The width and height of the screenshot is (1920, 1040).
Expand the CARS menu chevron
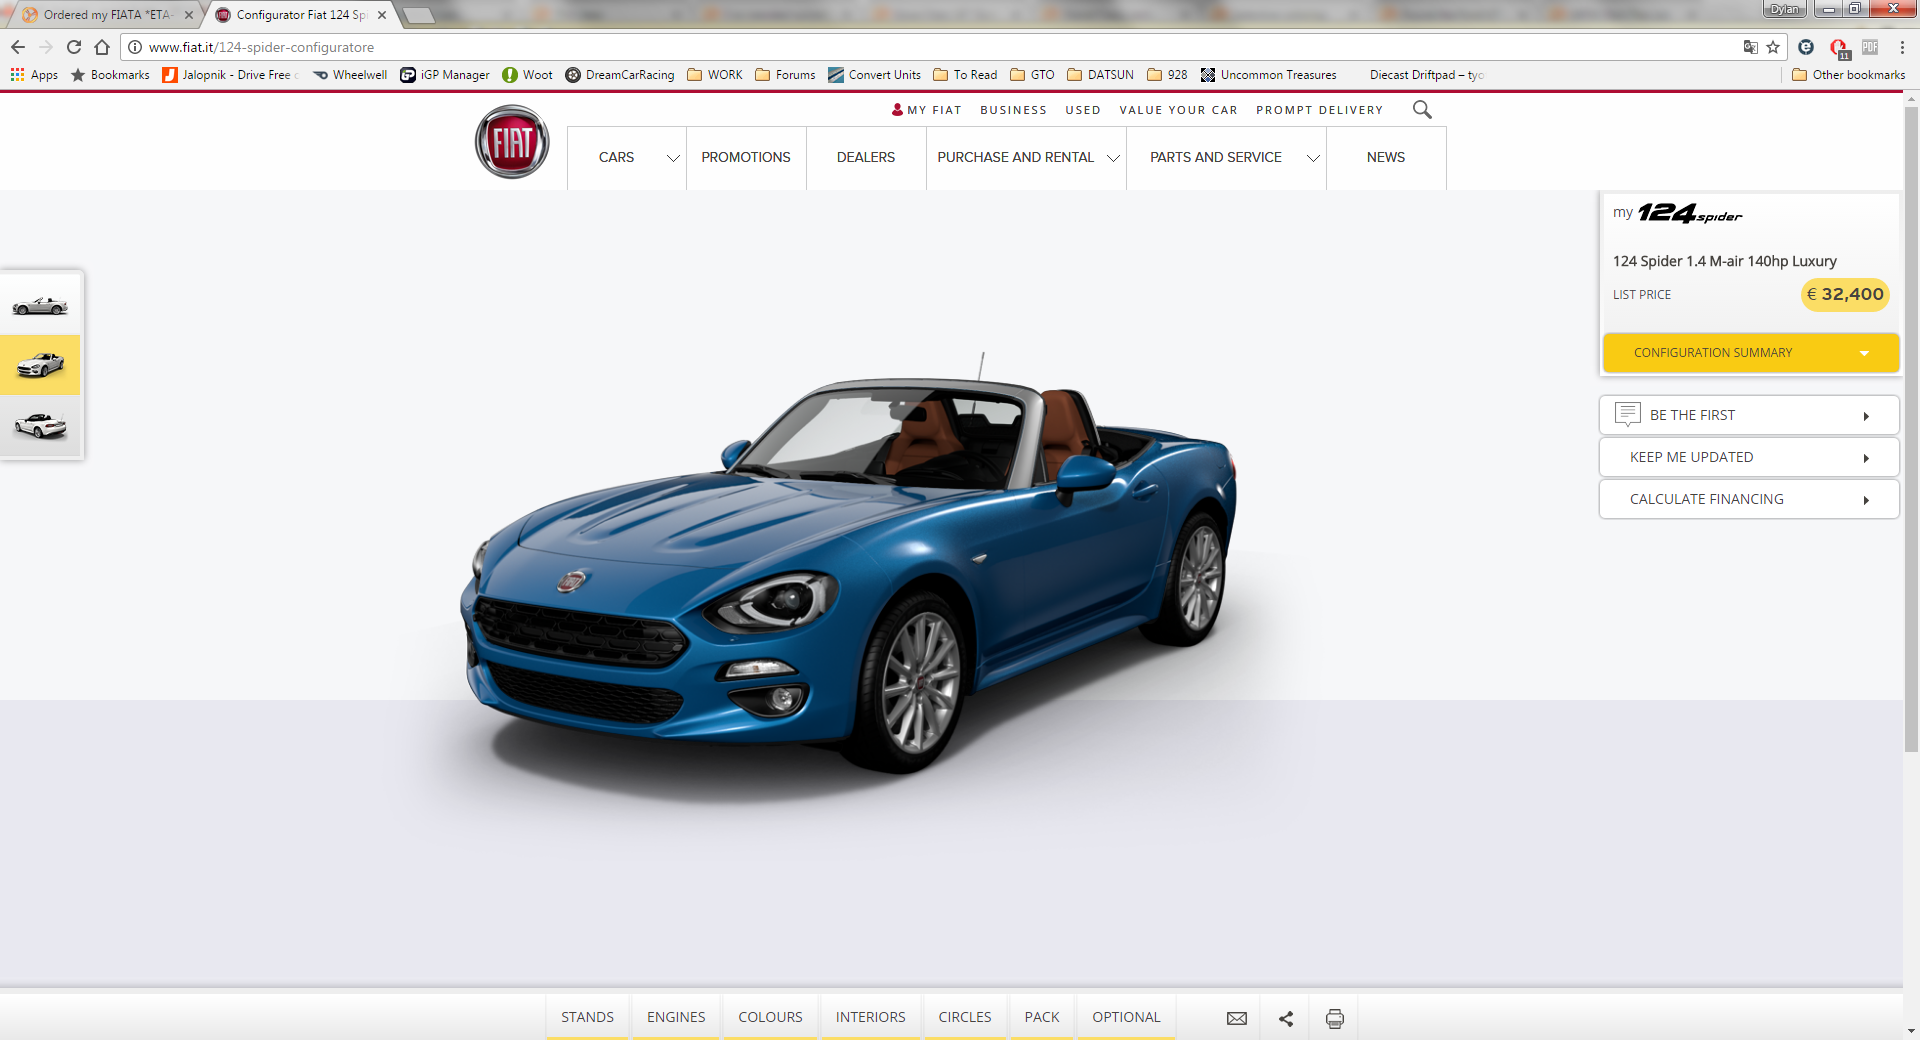tap(673, 158)
